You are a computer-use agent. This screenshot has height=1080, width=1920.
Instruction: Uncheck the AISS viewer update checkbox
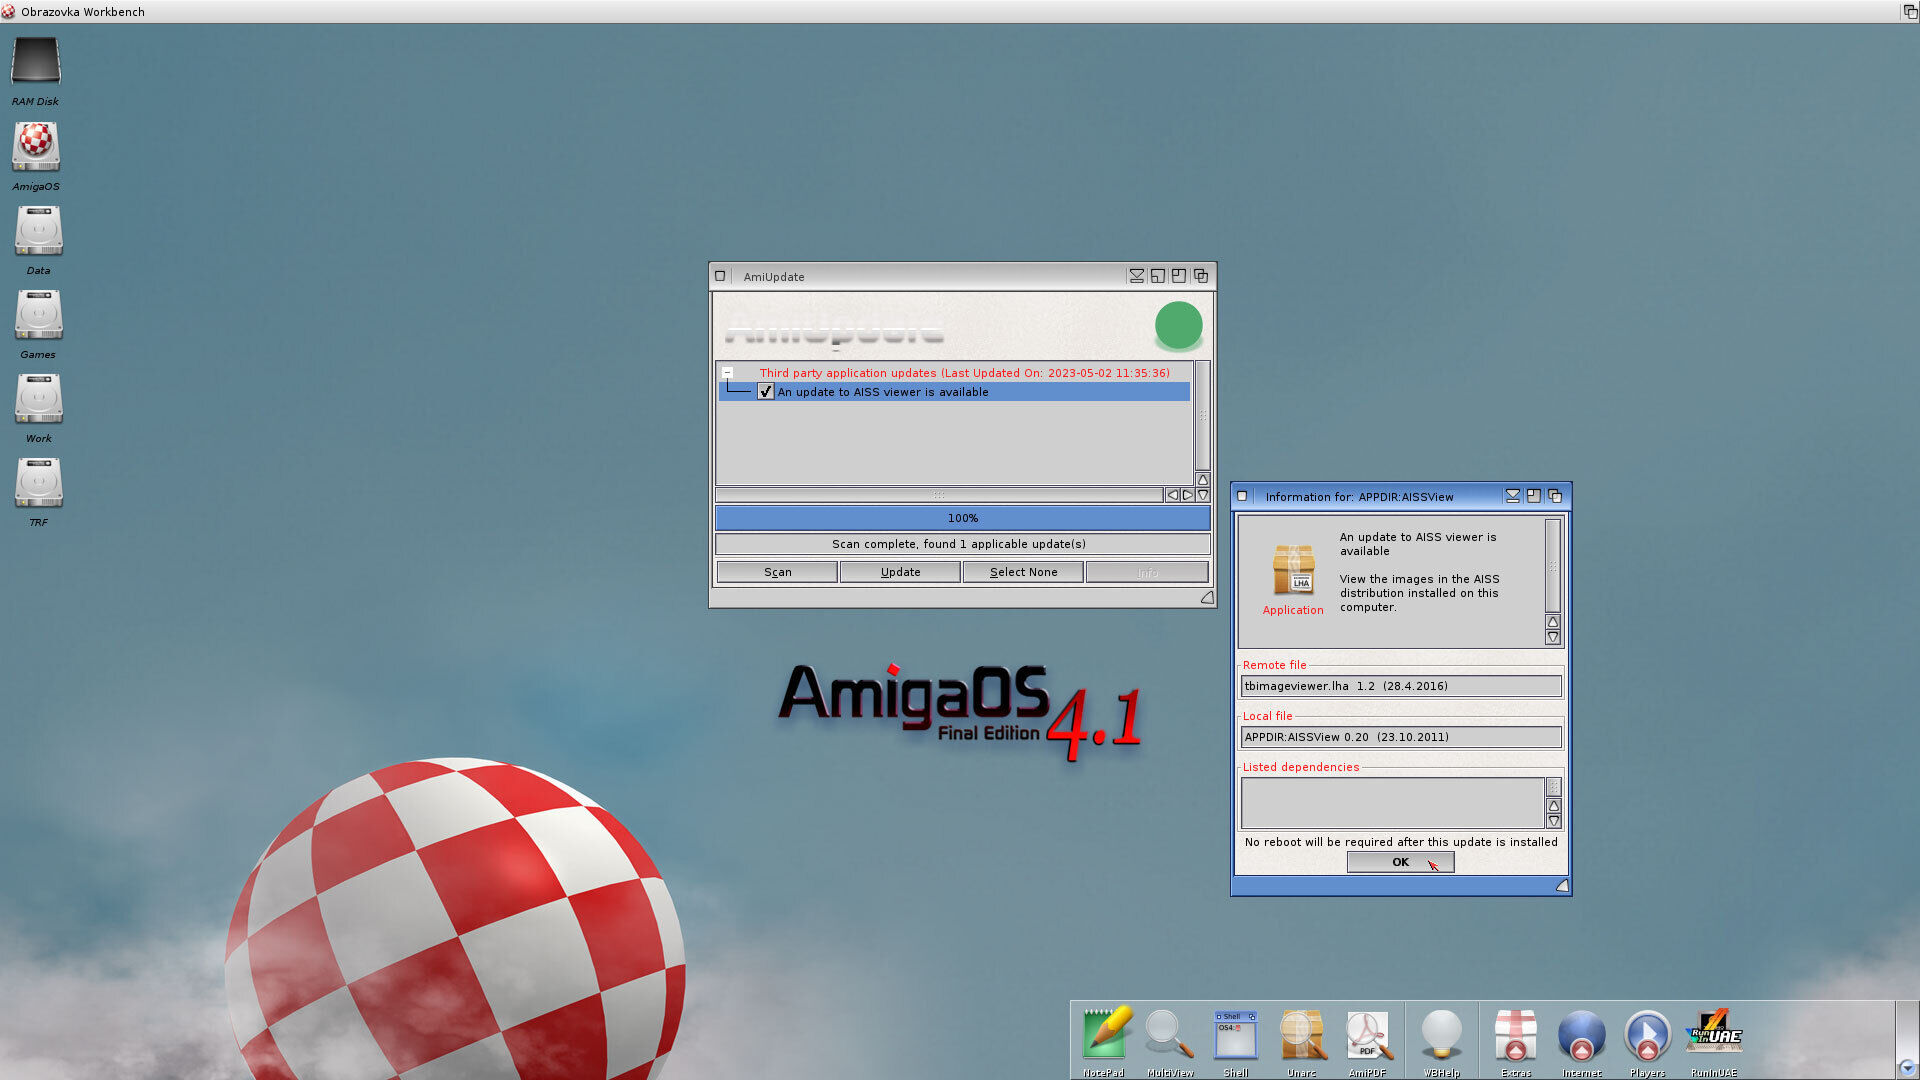766,392
